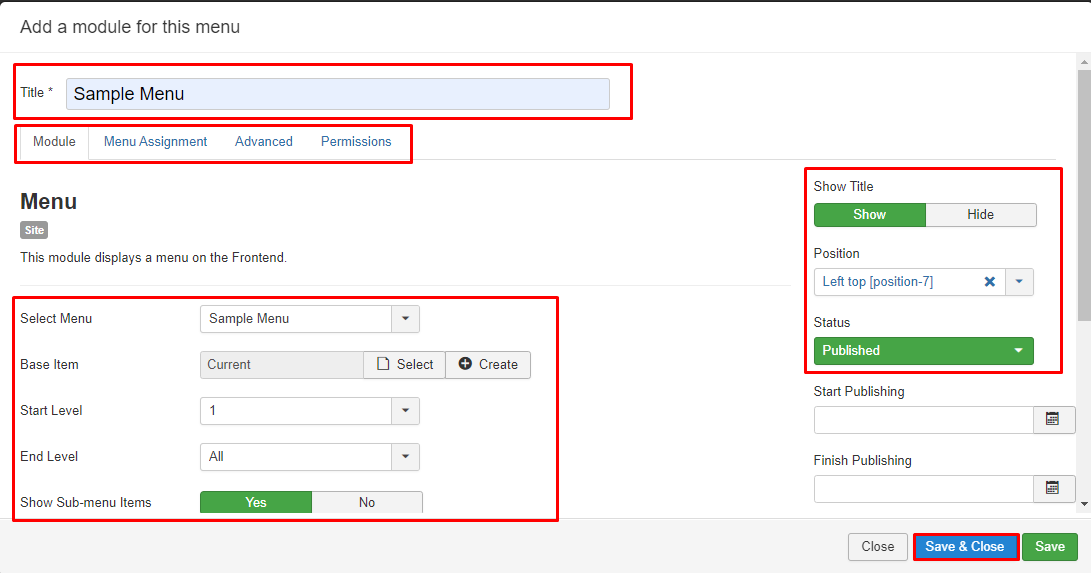Expand the Select Menu dropdown
The height and width of the screenshot is (573, 1091).
click(405, 319)
